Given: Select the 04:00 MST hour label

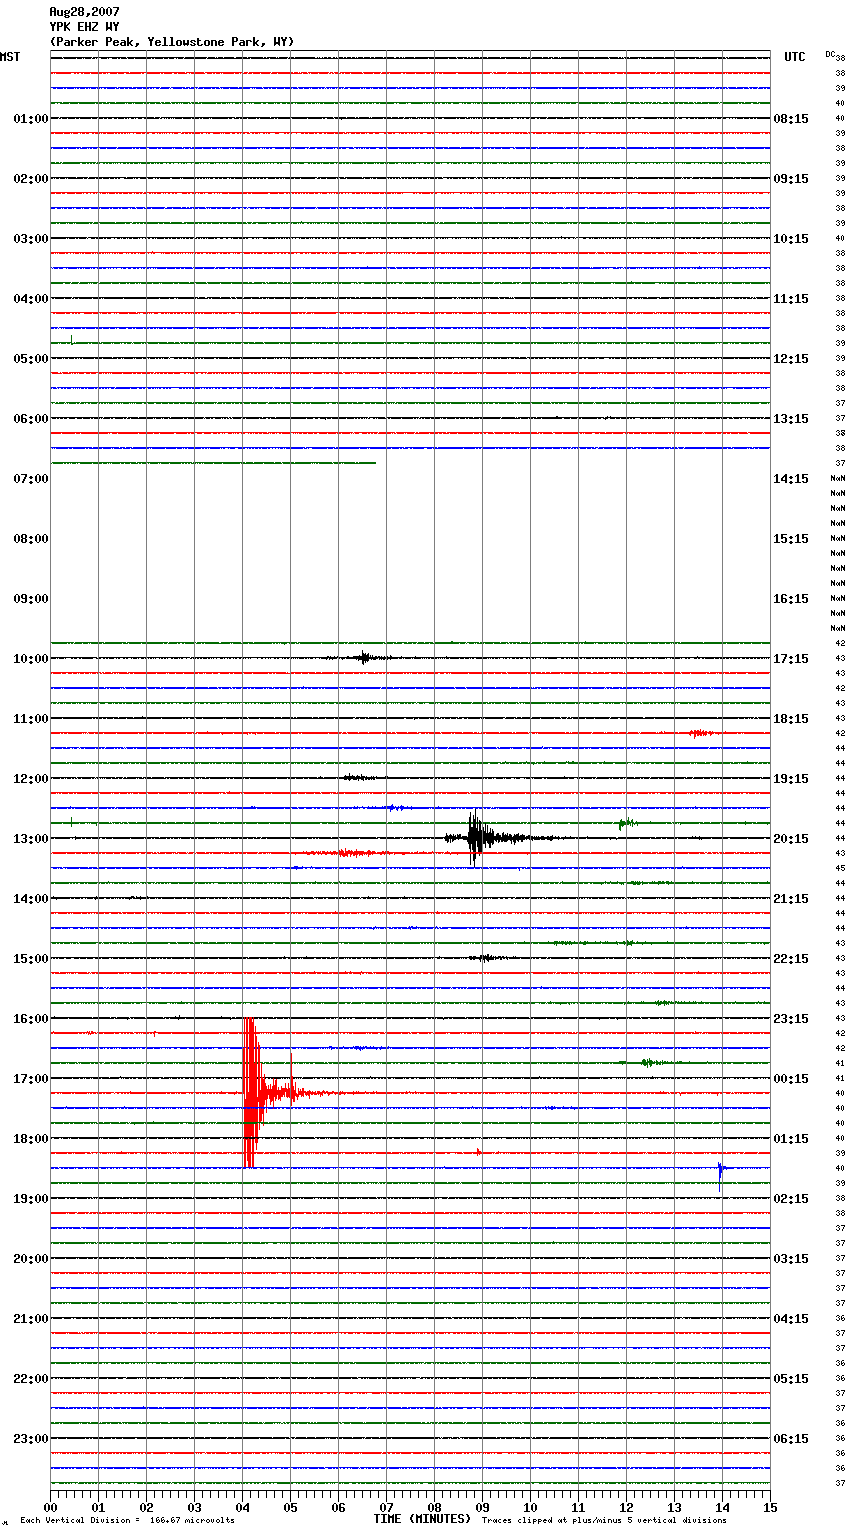Looking at the screenshot, I should (x=30, y=299).
